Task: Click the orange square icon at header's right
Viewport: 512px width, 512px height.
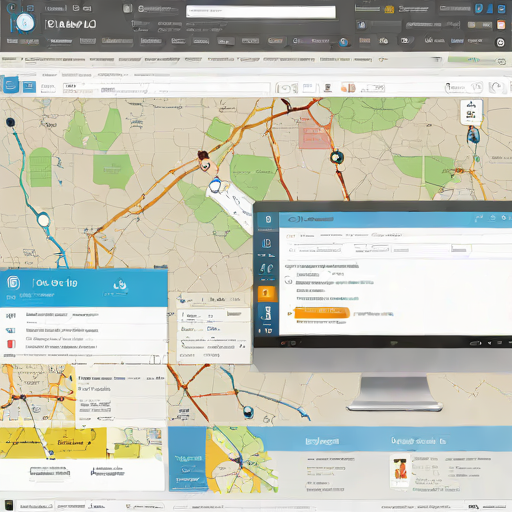Action: [x=501, y=25]
